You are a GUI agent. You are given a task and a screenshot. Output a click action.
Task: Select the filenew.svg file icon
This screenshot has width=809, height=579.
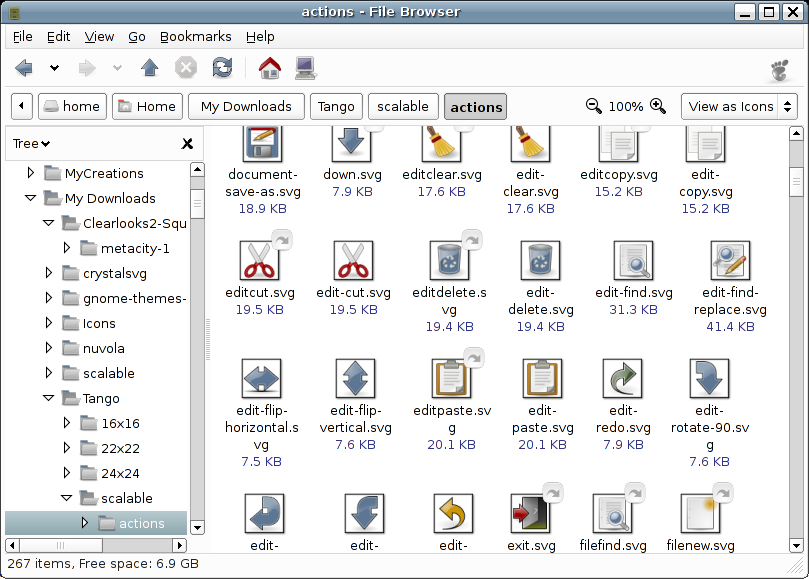700,513
